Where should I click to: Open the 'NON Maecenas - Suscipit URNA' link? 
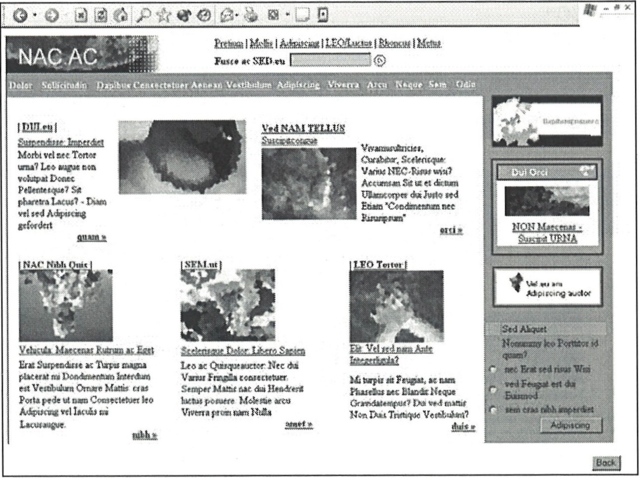[x=547, y=233]
